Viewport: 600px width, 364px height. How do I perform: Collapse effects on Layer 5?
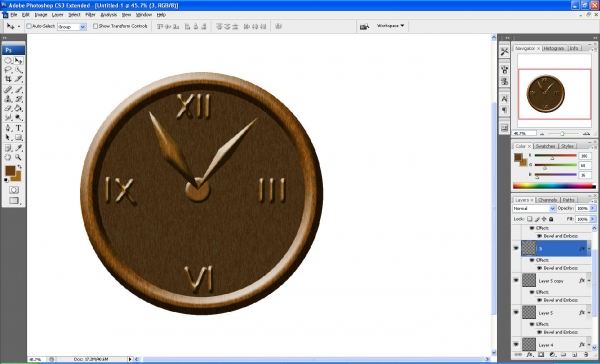[589, 313]
